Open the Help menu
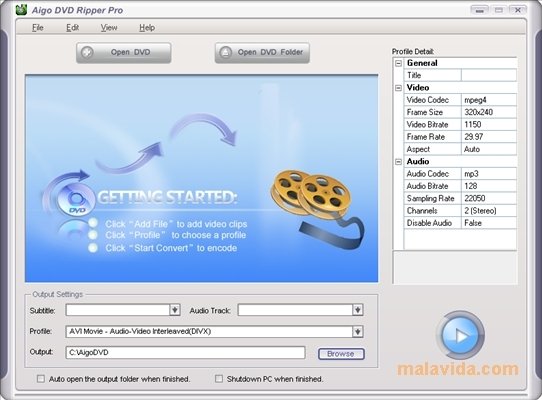This screenshot has width=542, height=400. tap(147, 28)
